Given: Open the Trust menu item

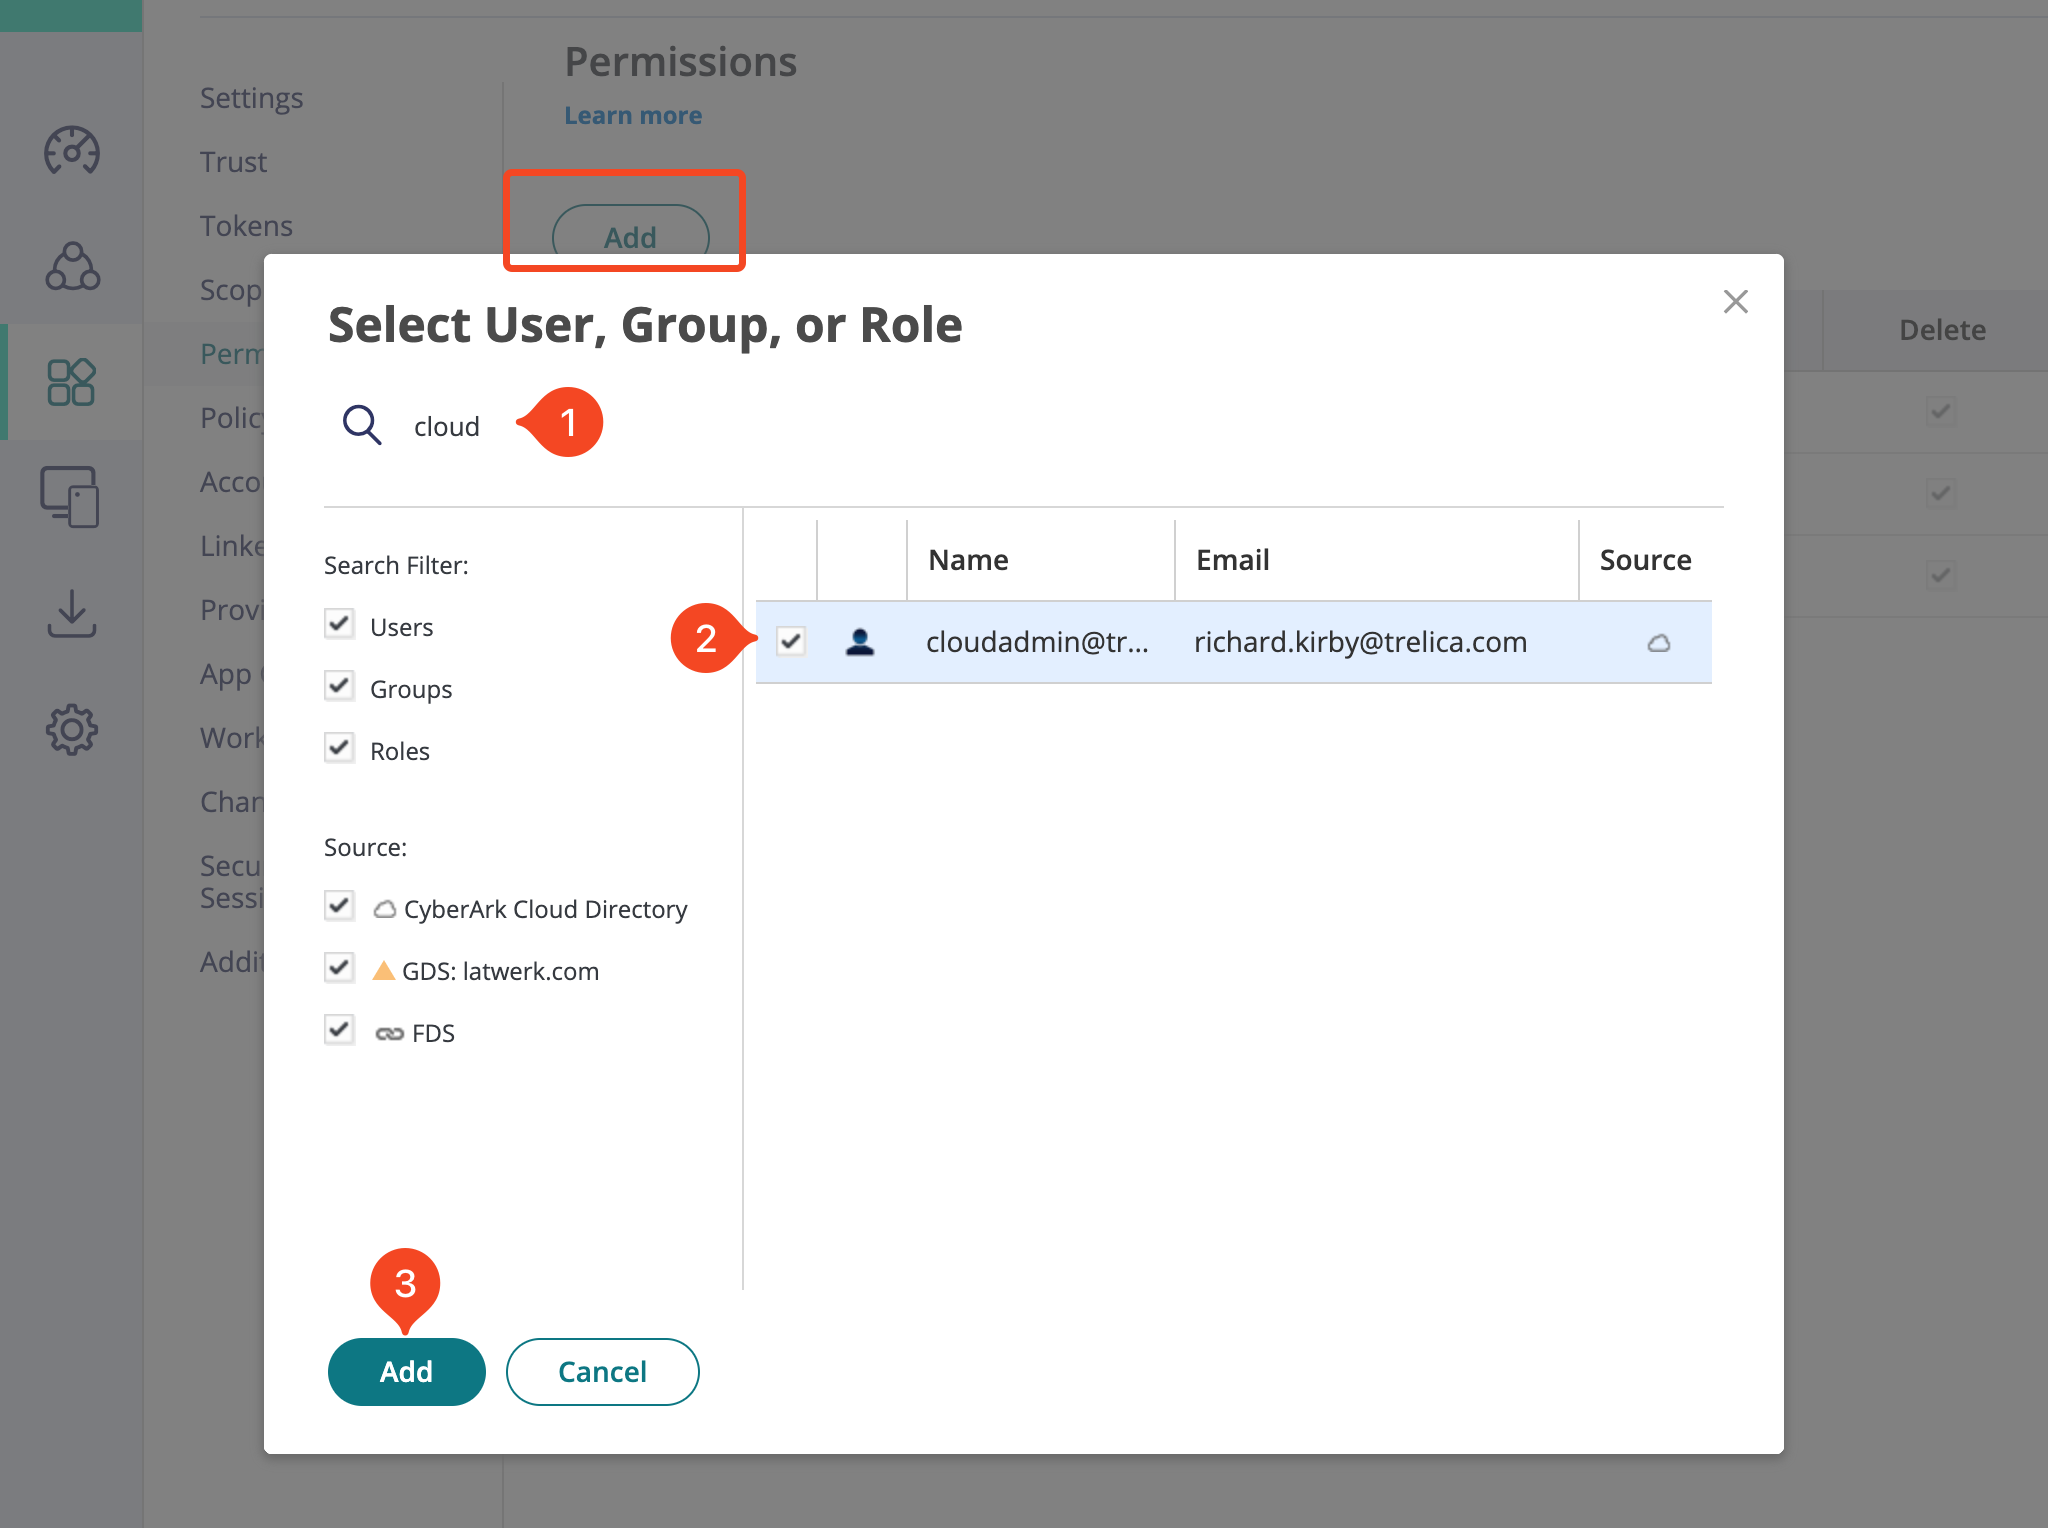Looking at the screenshot, I should coord(233,162).
